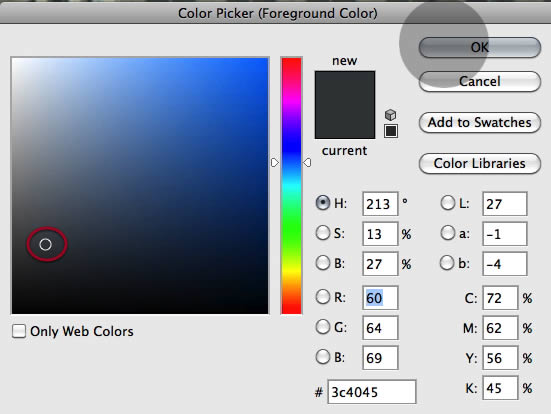Click the left hue slider arrow
The image size is (551, 414).
coord(275,162)
